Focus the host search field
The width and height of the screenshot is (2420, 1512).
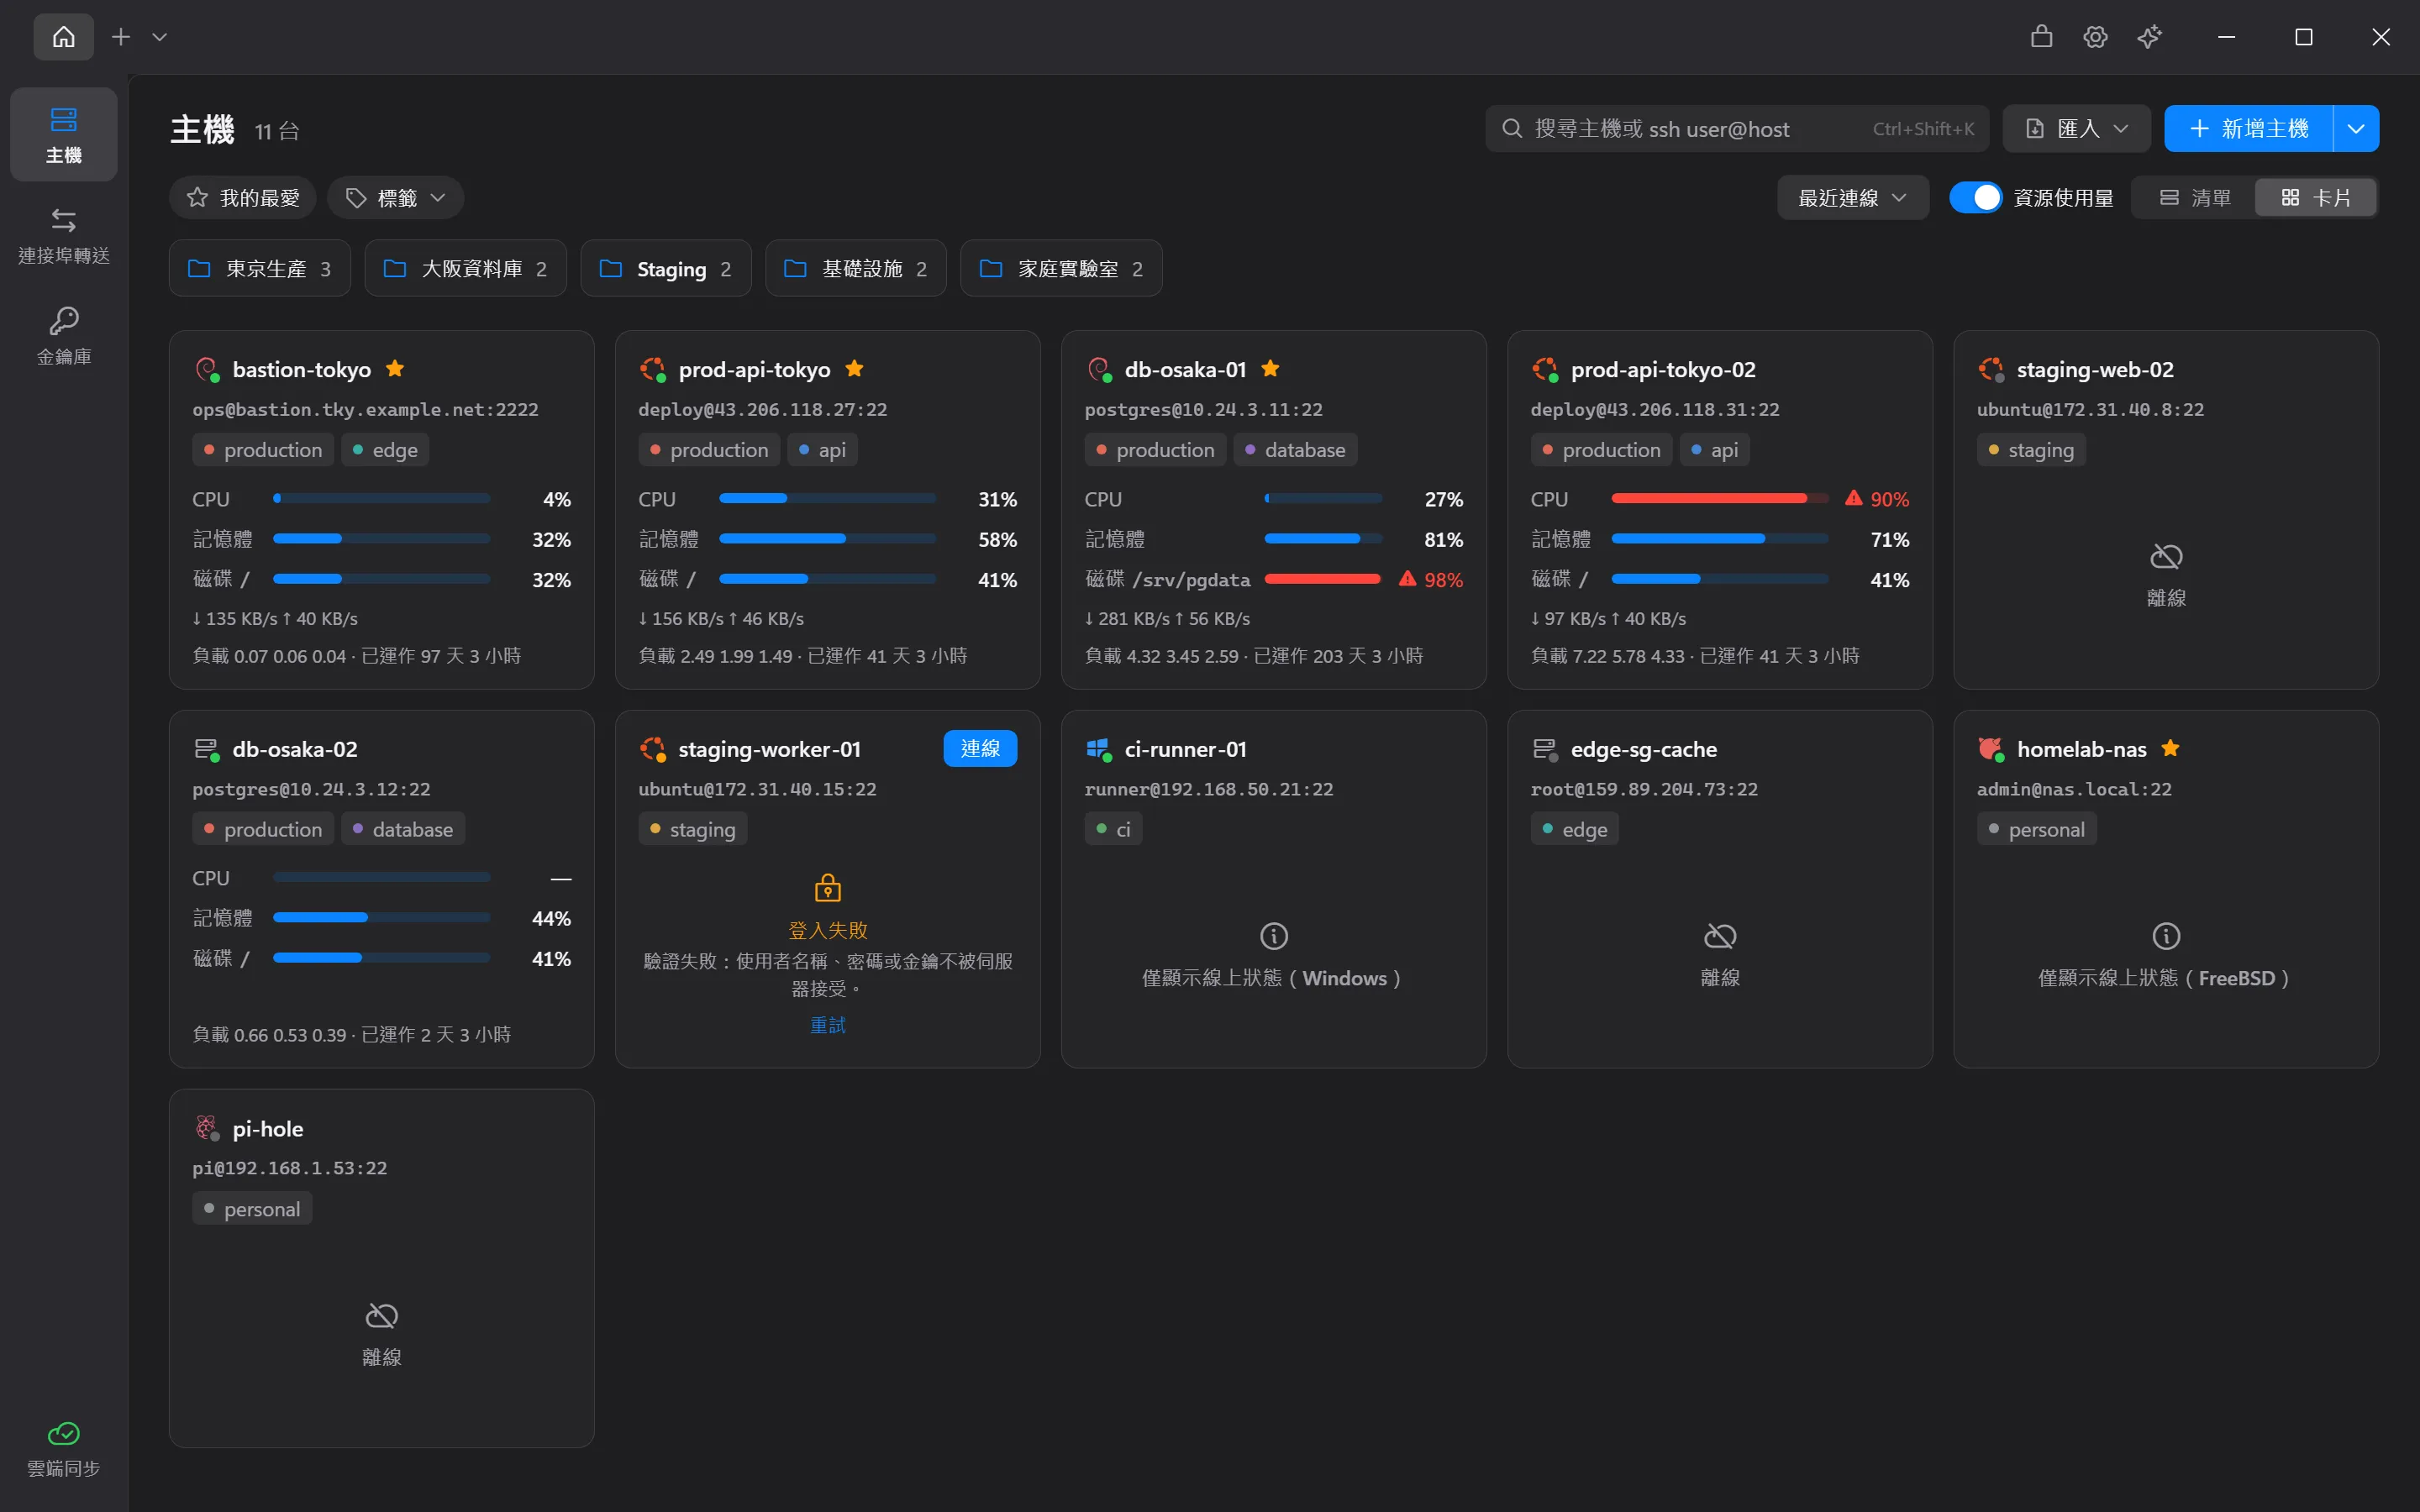(x=1737, y=129)
